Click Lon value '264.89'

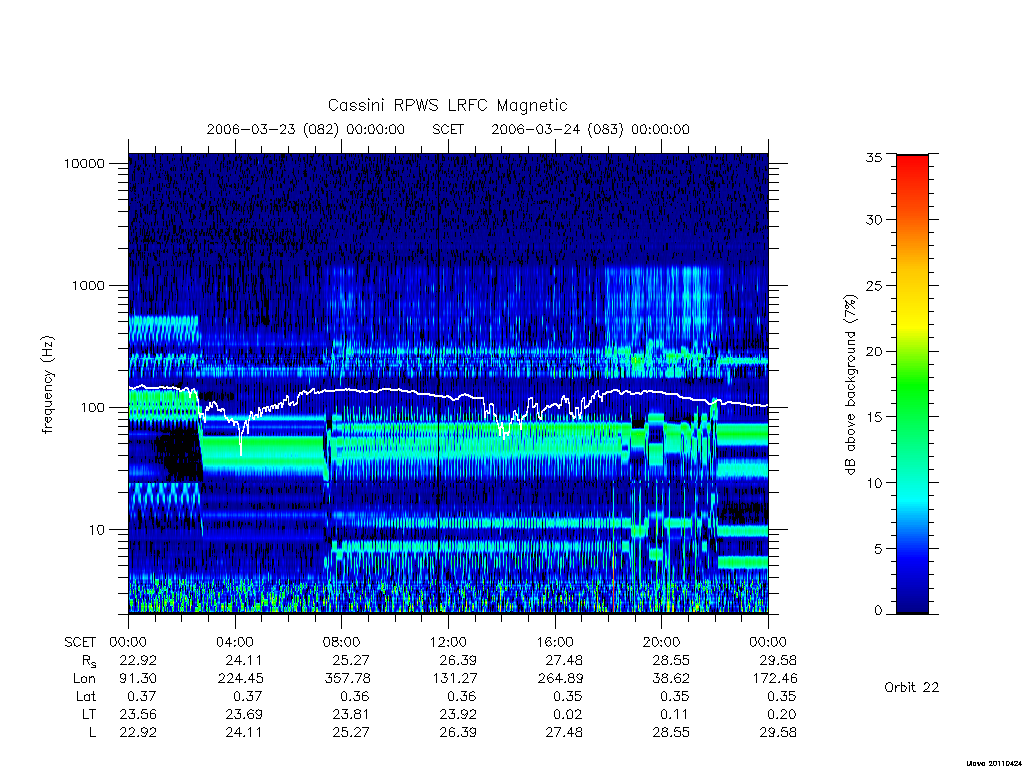[x=560, y=679]
